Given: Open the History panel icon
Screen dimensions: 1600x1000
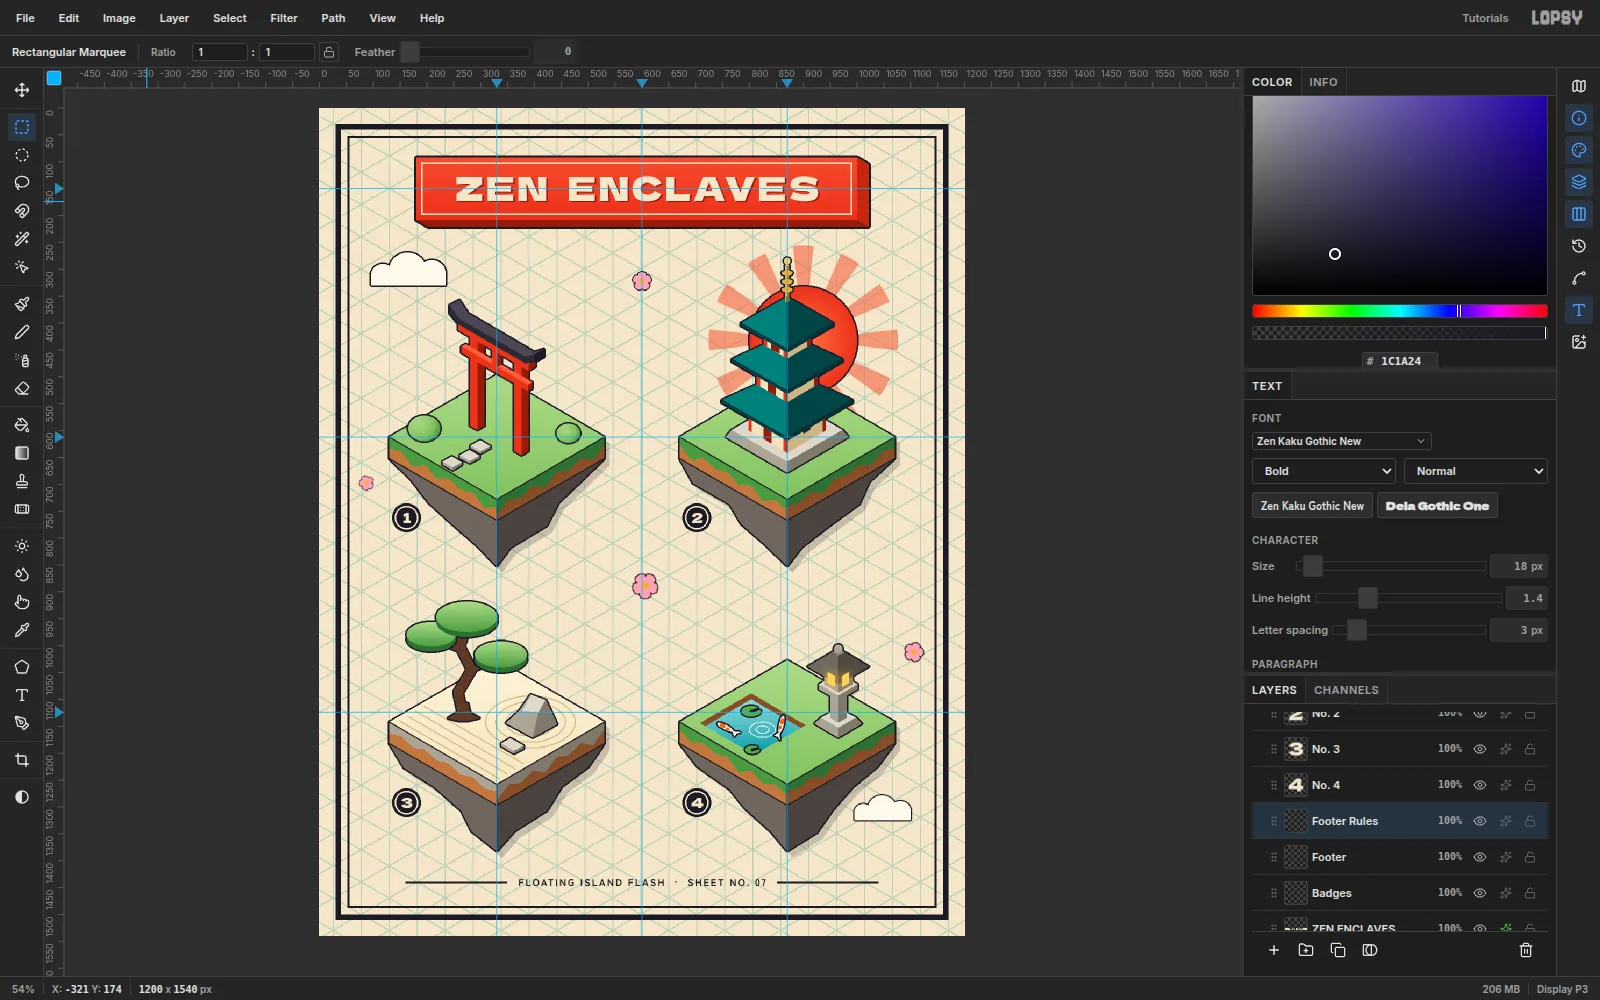Looking at the screenshot, I should [x=1579, y=246].
